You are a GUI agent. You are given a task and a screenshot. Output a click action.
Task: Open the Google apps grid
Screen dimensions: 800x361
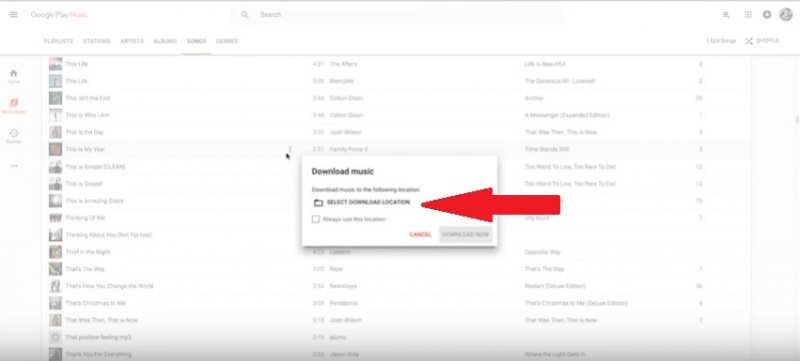coord(748,15)
